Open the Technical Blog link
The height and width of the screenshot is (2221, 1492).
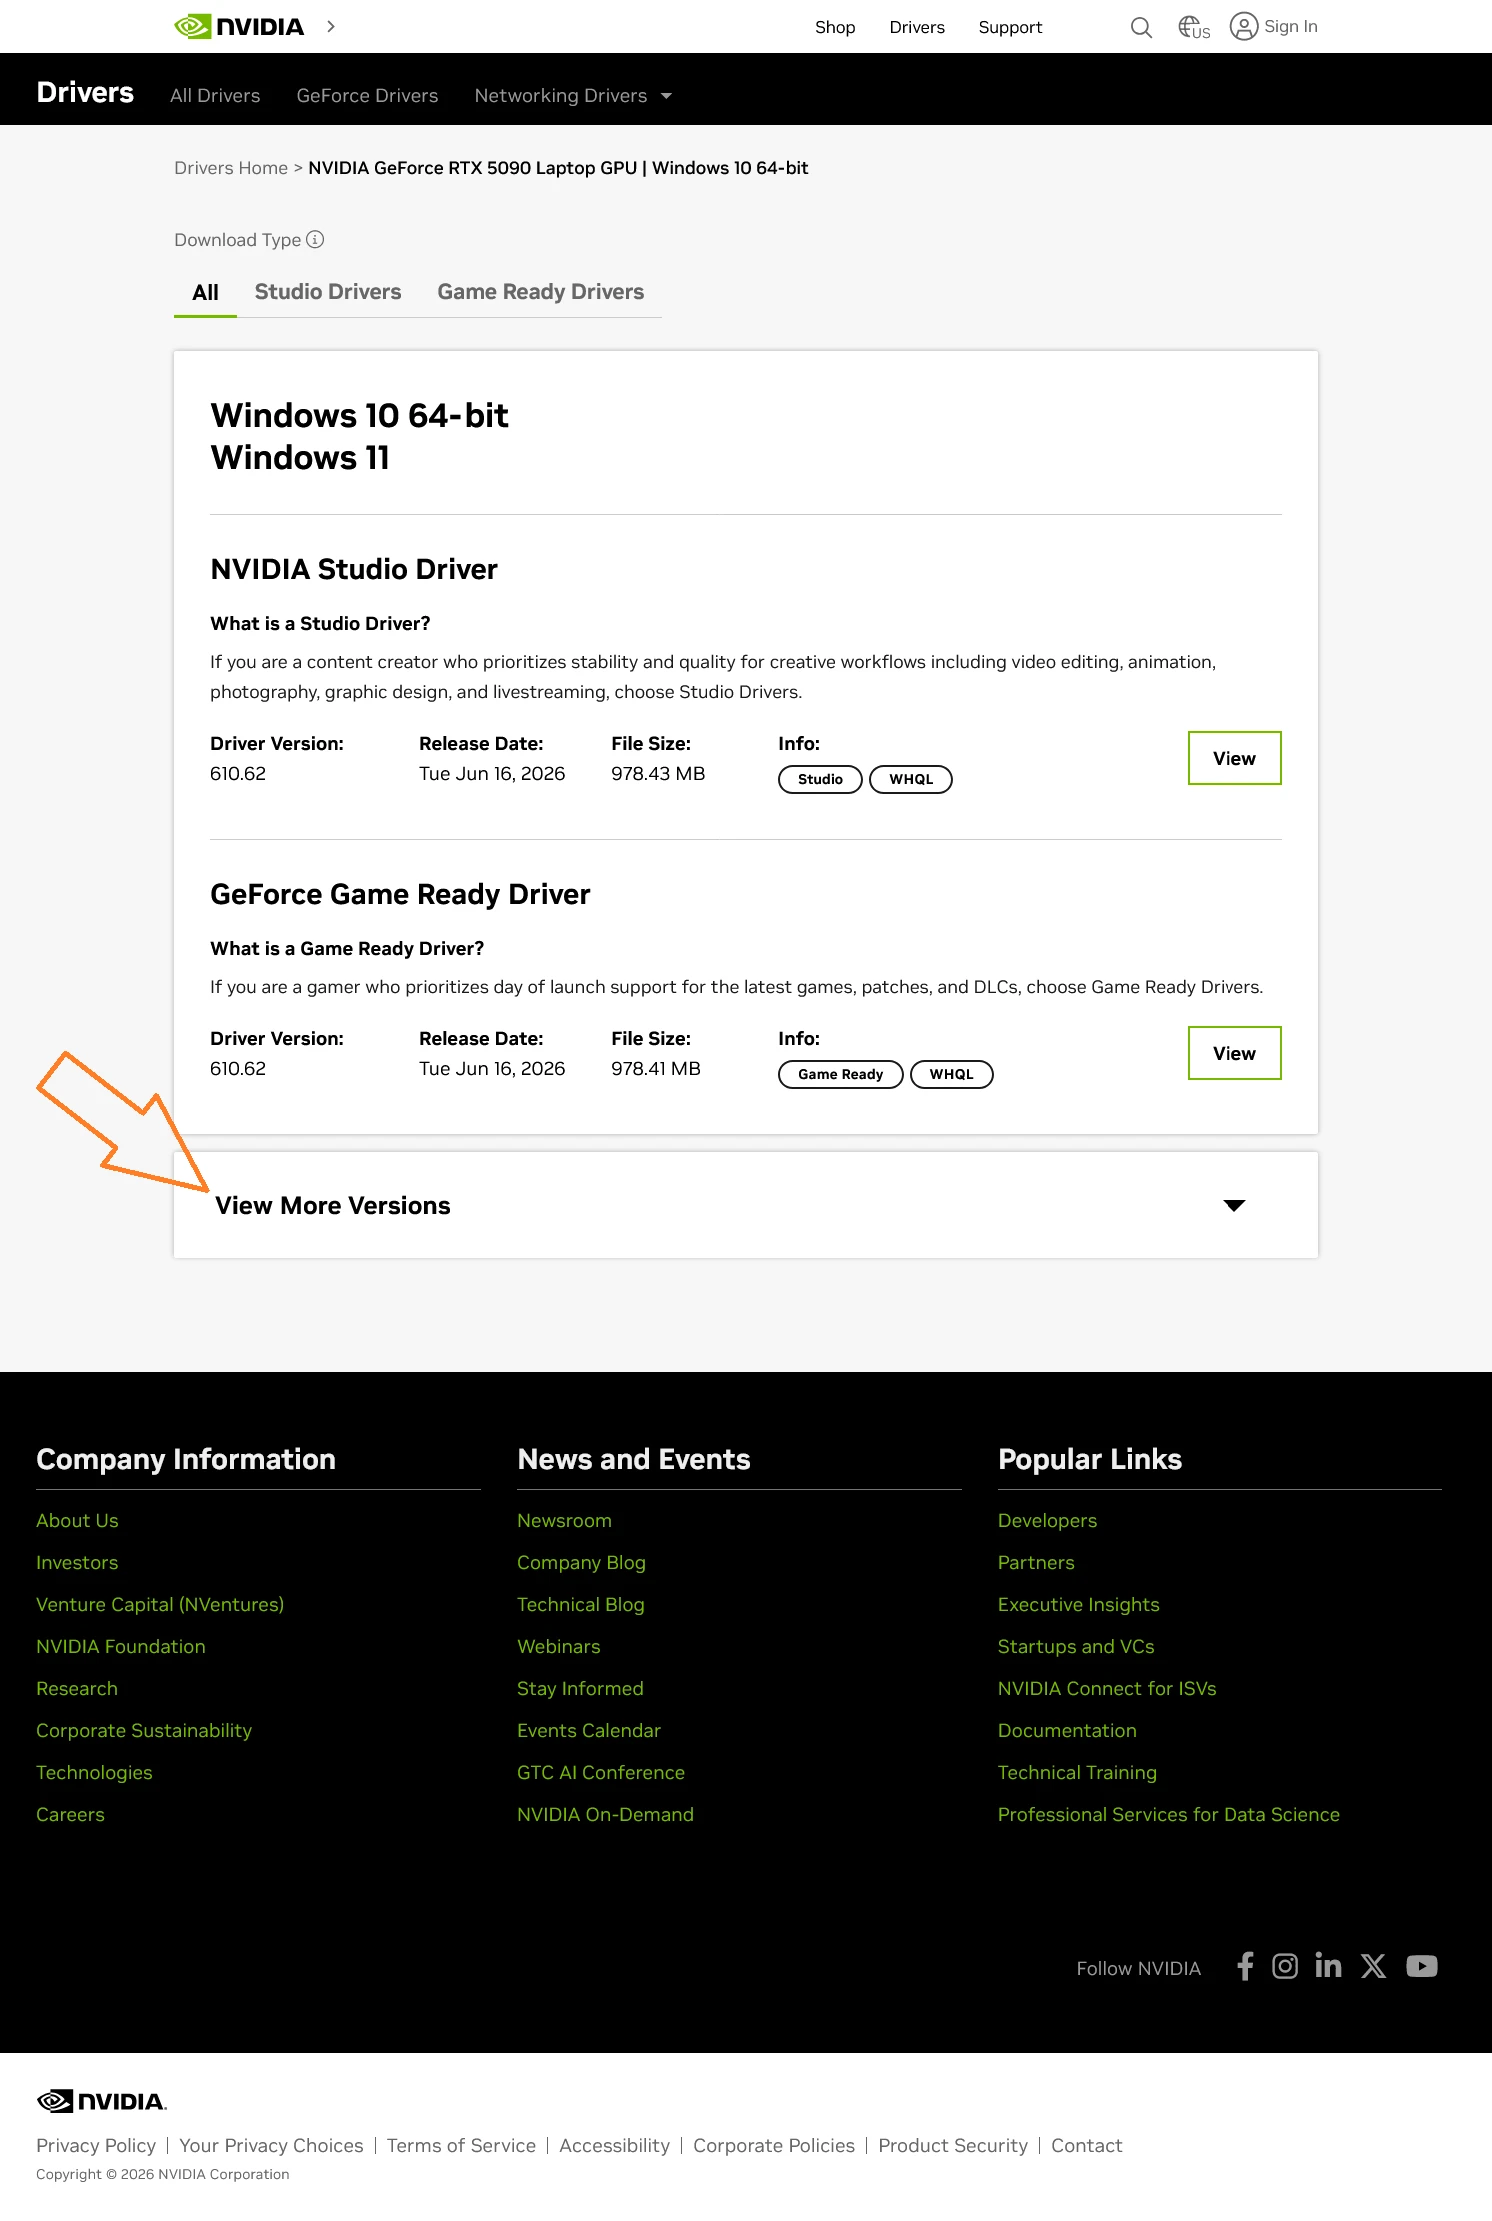[580, 1604]
